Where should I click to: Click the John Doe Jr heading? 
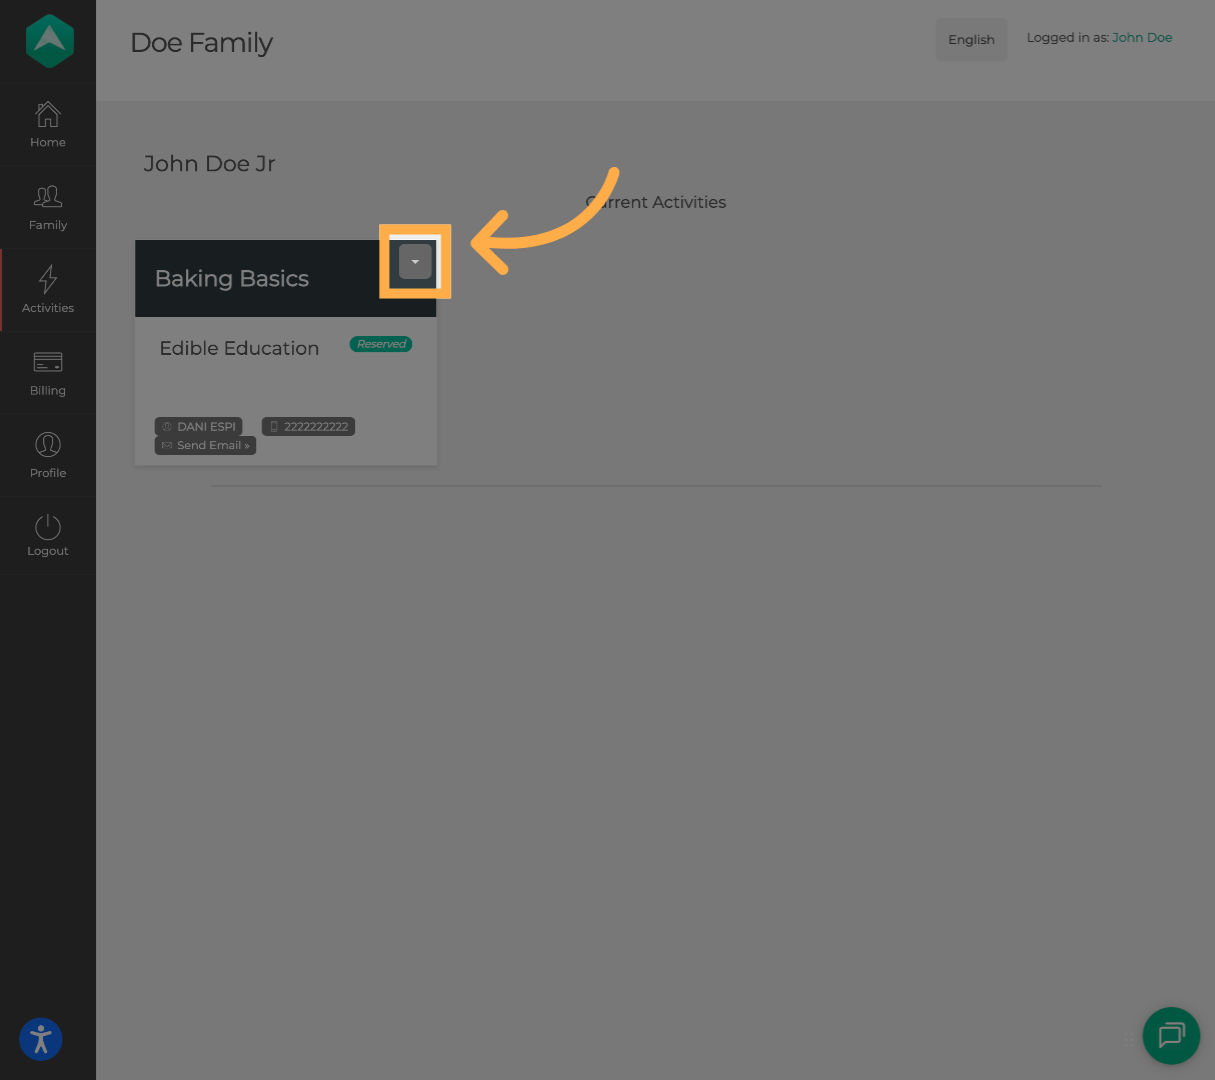[x=209, y=164]
